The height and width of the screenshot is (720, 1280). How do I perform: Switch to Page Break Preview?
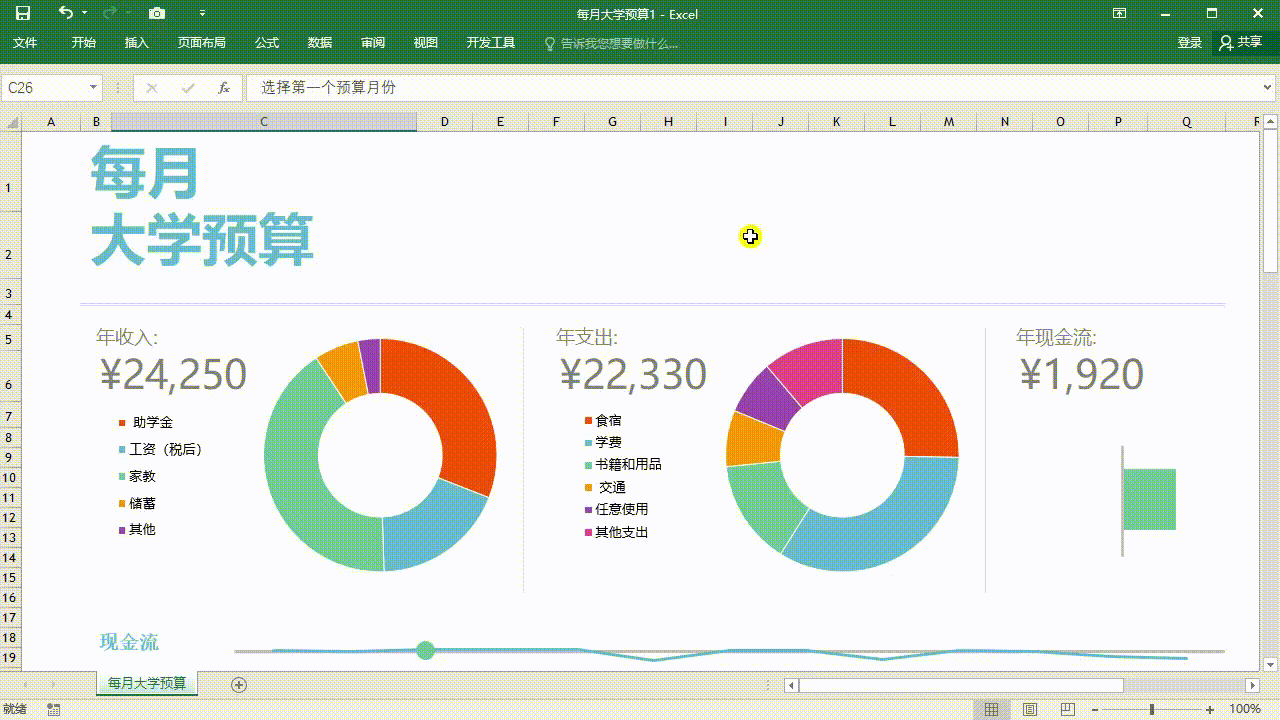point(1067,709)
